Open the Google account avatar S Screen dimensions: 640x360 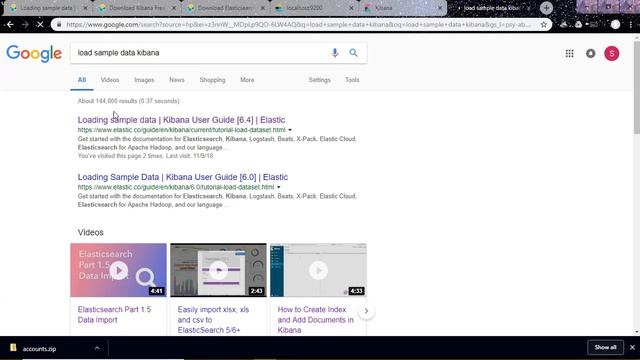(611, 53)
